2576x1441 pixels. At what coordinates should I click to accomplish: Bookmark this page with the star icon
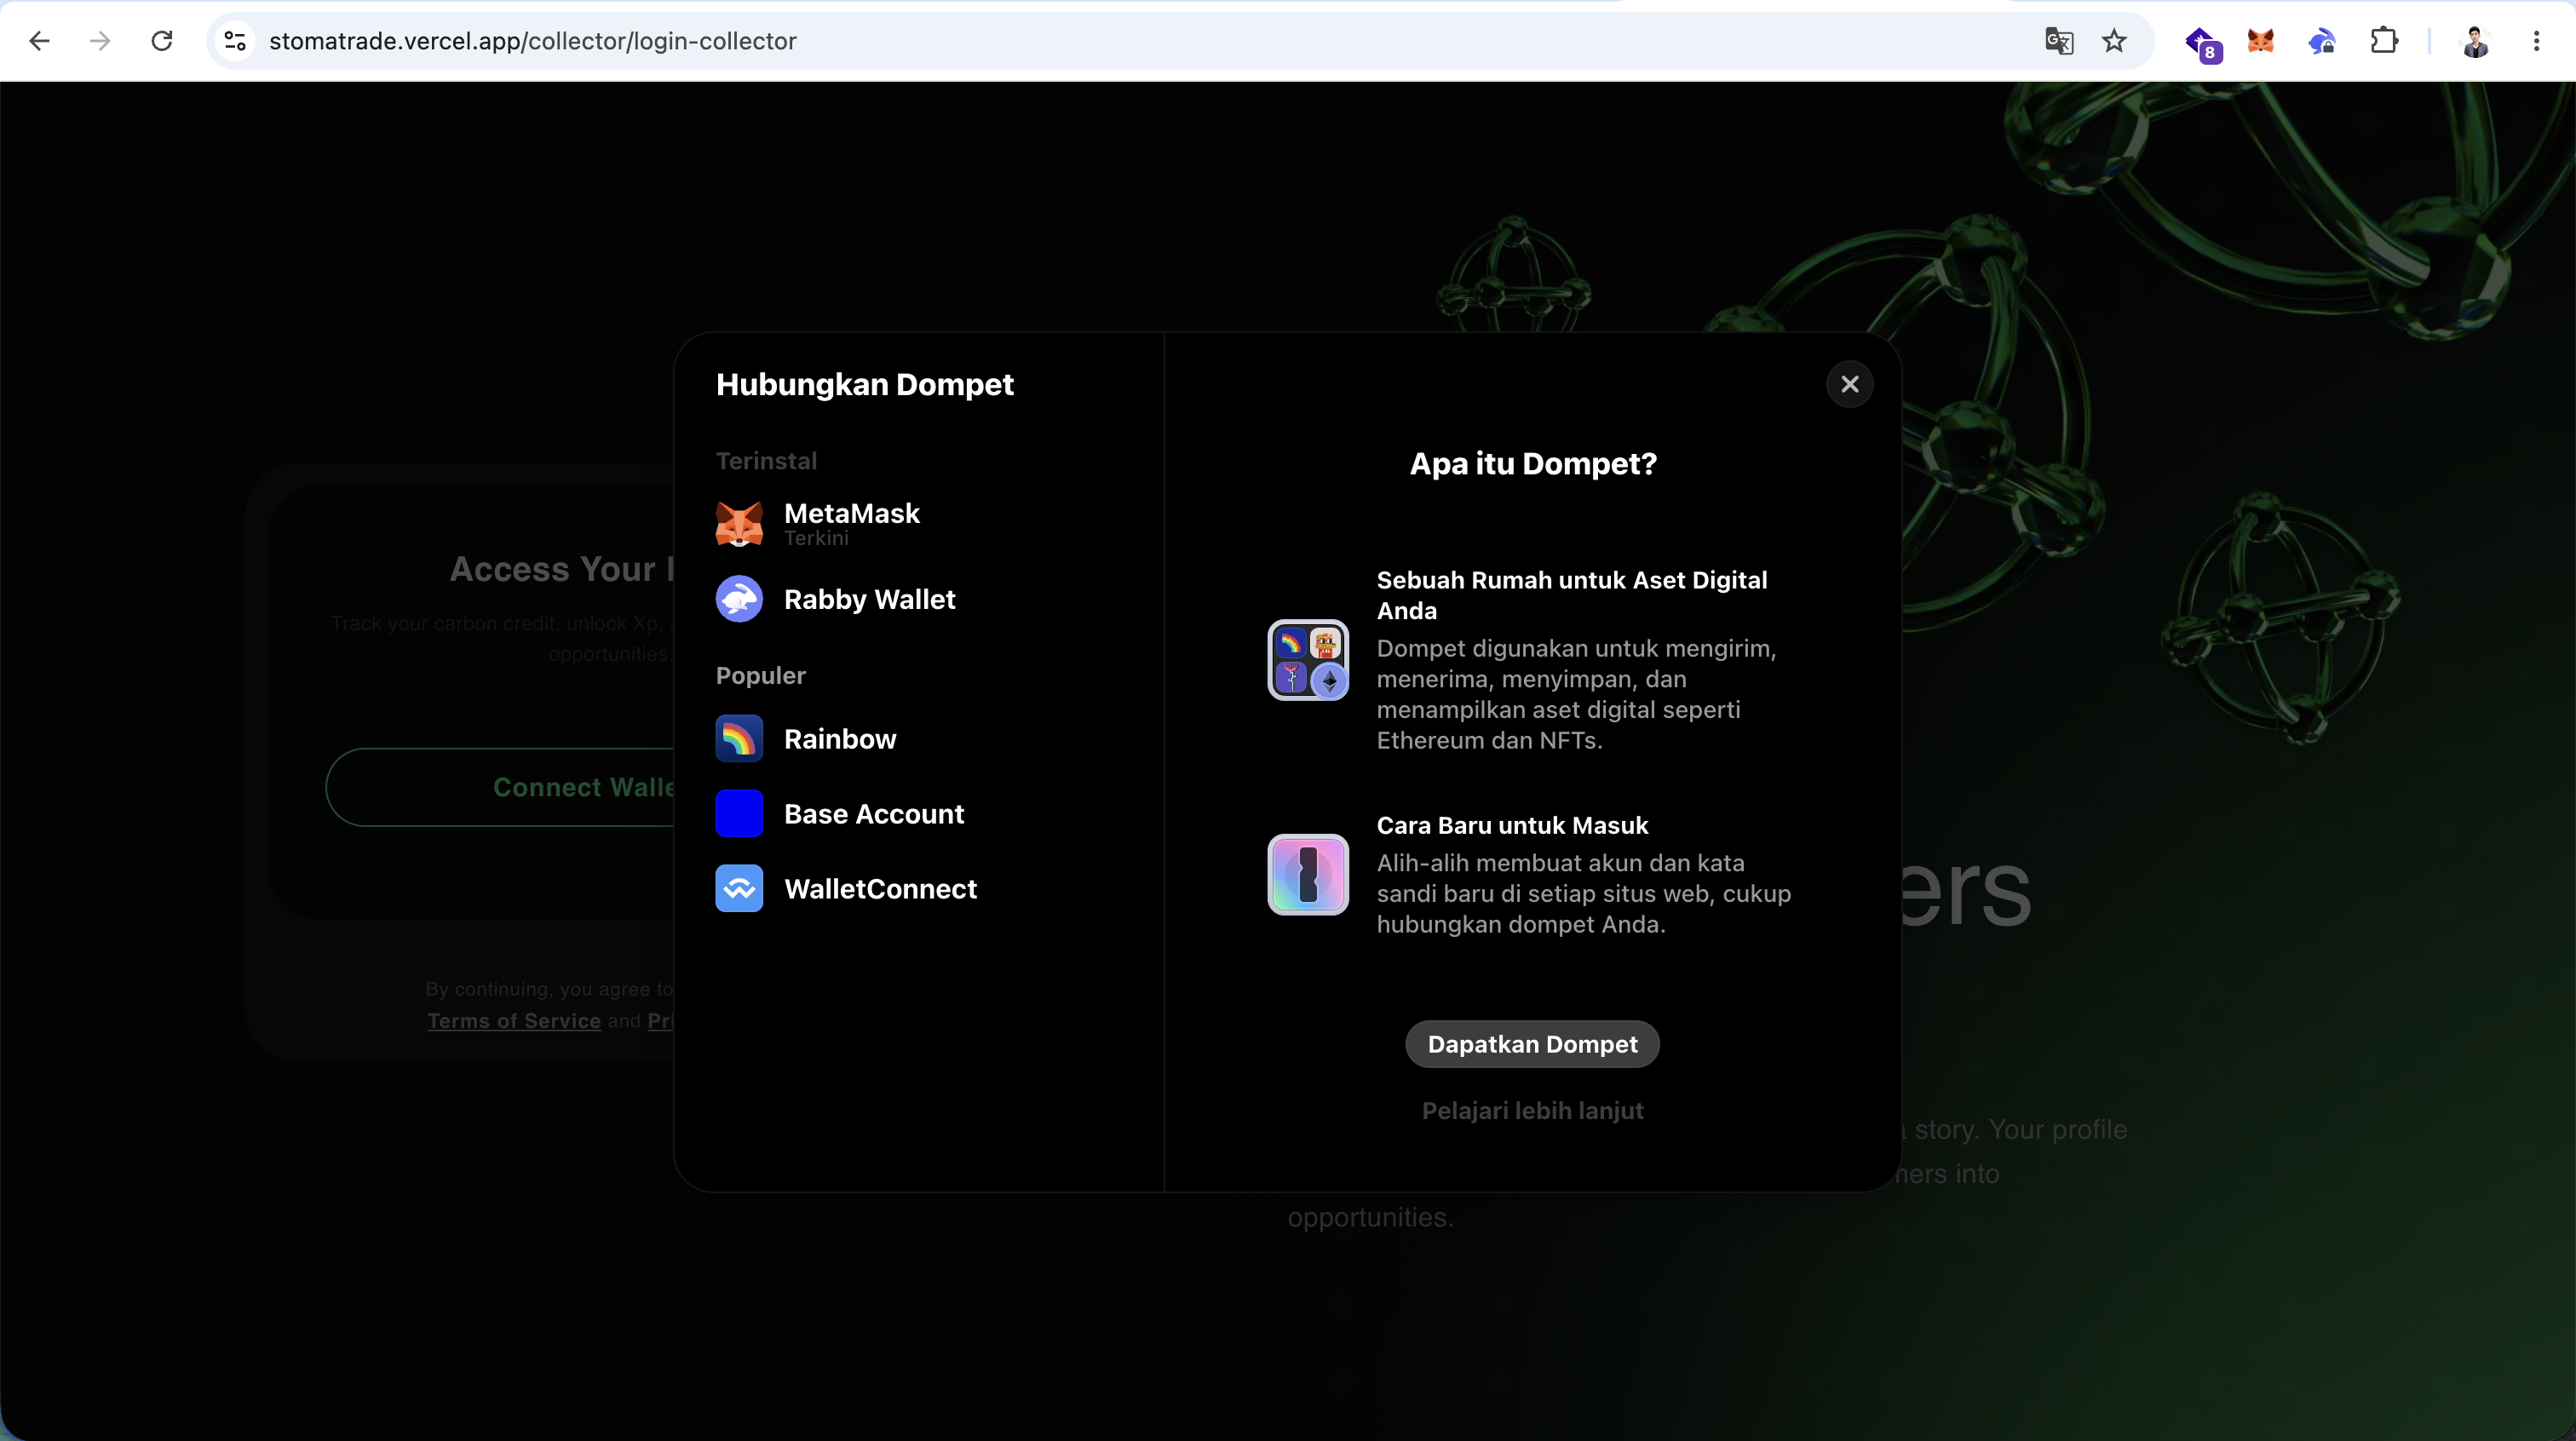point(2114,41)
